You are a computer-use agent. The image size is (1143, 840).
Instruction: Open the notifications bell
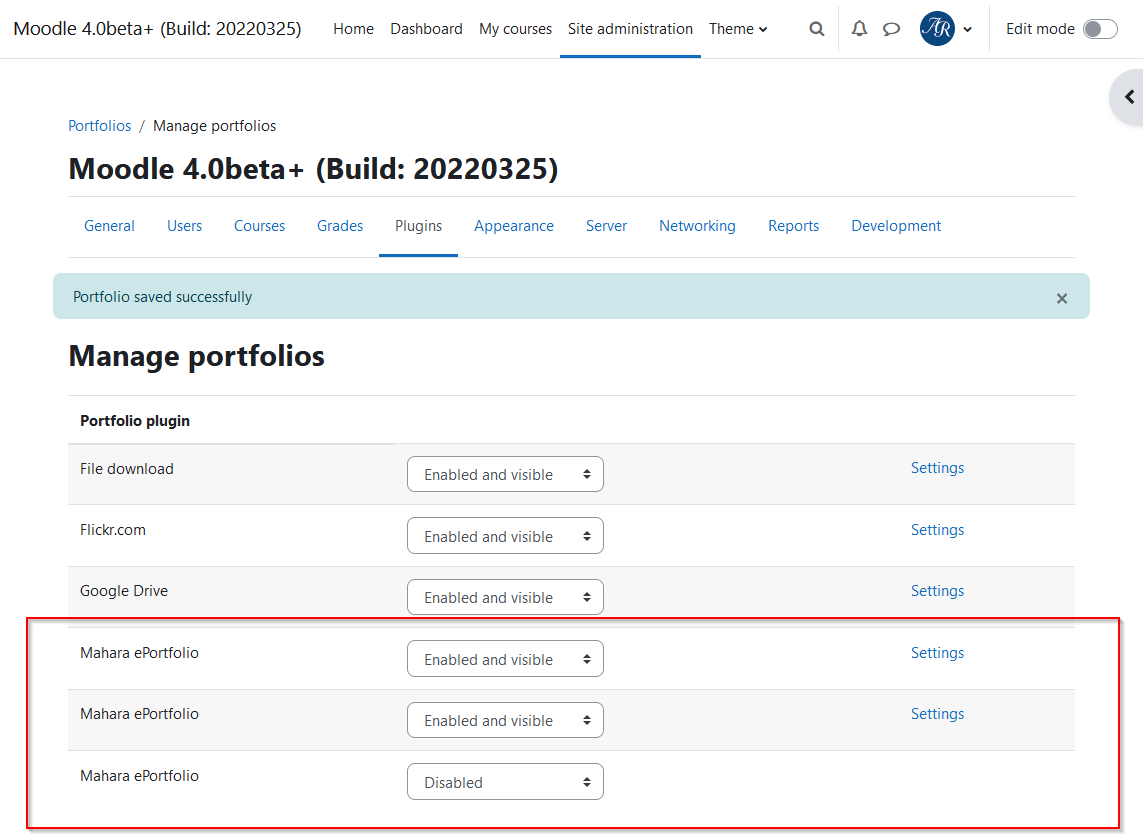tap(859, 29)
